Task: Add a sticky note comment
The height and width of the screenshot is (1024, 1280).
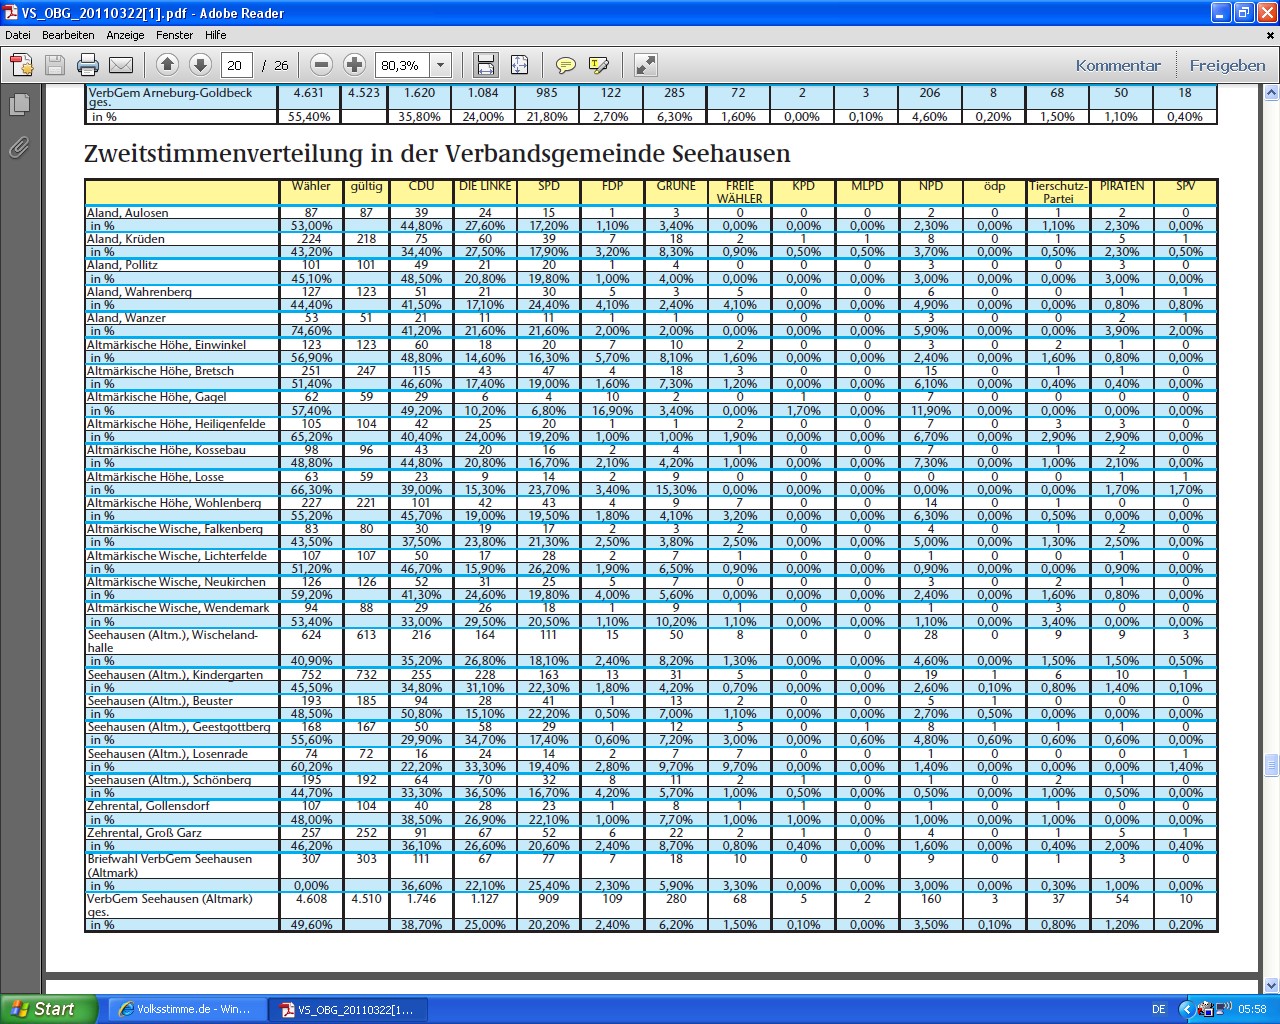Action: coord(565,66)
